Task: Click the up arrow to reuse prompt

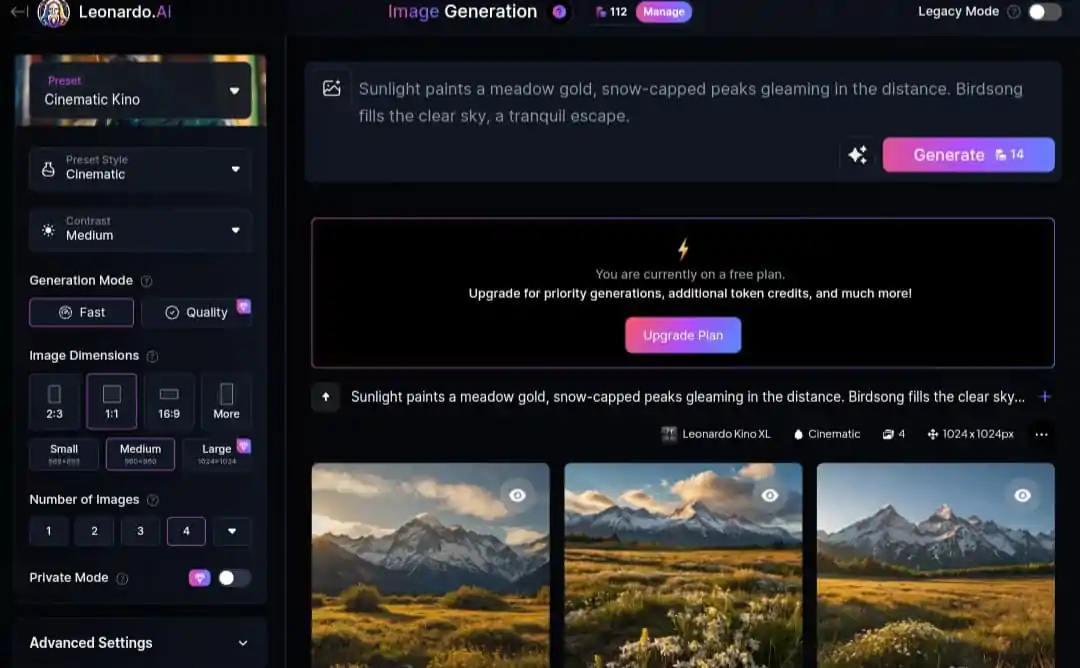Action: point(326,397)
